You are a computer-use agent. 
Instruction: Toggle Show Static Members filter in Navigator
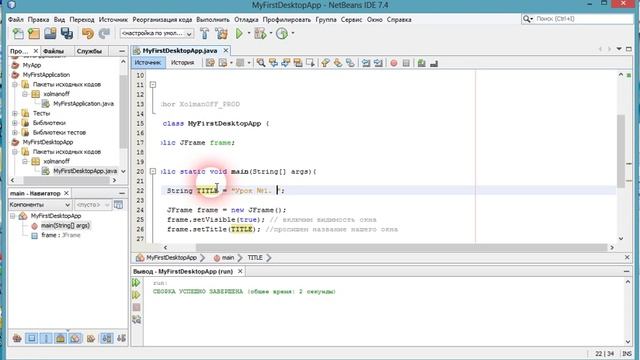46,338
